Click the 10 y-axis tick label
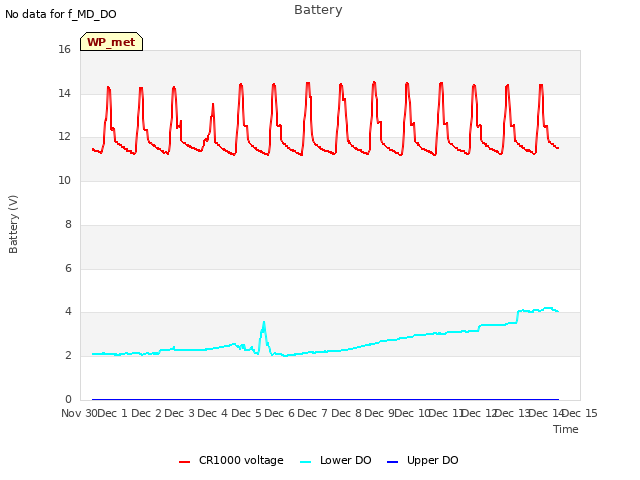The image size is (640, 480). click(x=64, y=180)
